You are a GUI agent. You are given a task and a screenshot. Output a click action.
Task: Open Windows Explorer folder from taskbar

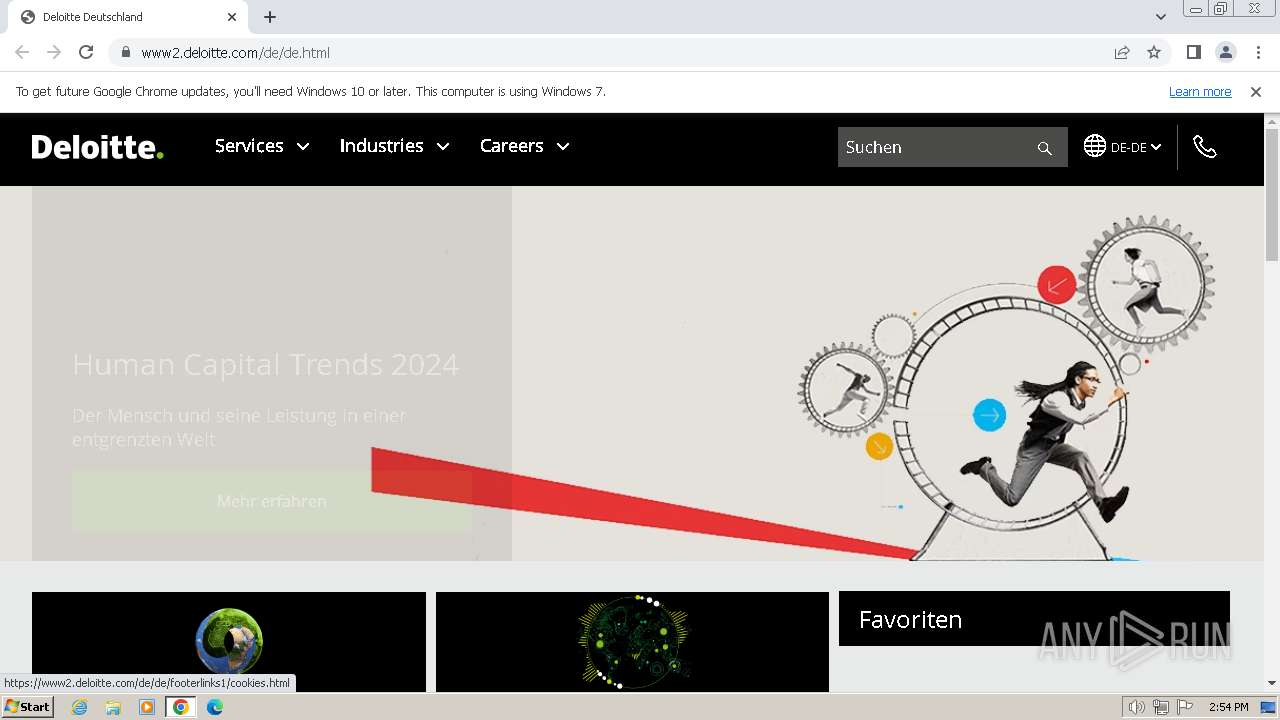pos(113,707)
